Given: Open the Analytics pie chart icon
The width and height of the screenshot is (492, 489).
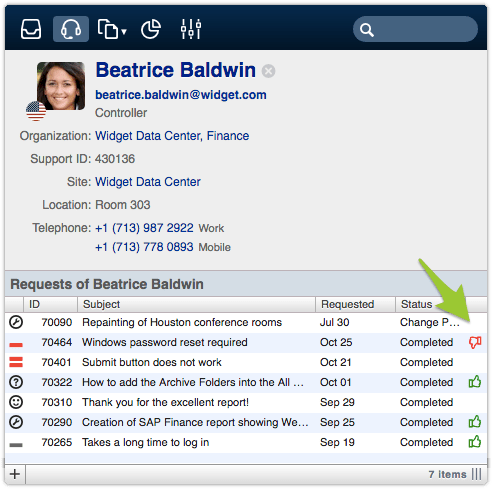Looking at the screenshot, I should coord(150,29).
